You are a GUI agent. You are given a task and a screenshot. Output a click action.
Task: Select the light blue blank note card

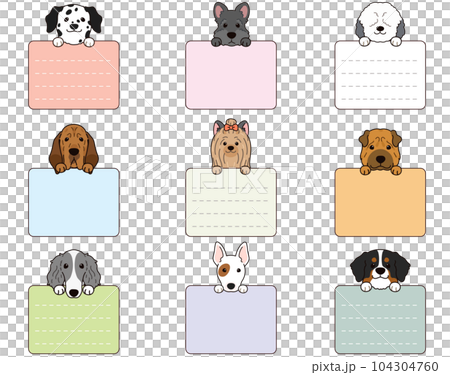point(74,202)
